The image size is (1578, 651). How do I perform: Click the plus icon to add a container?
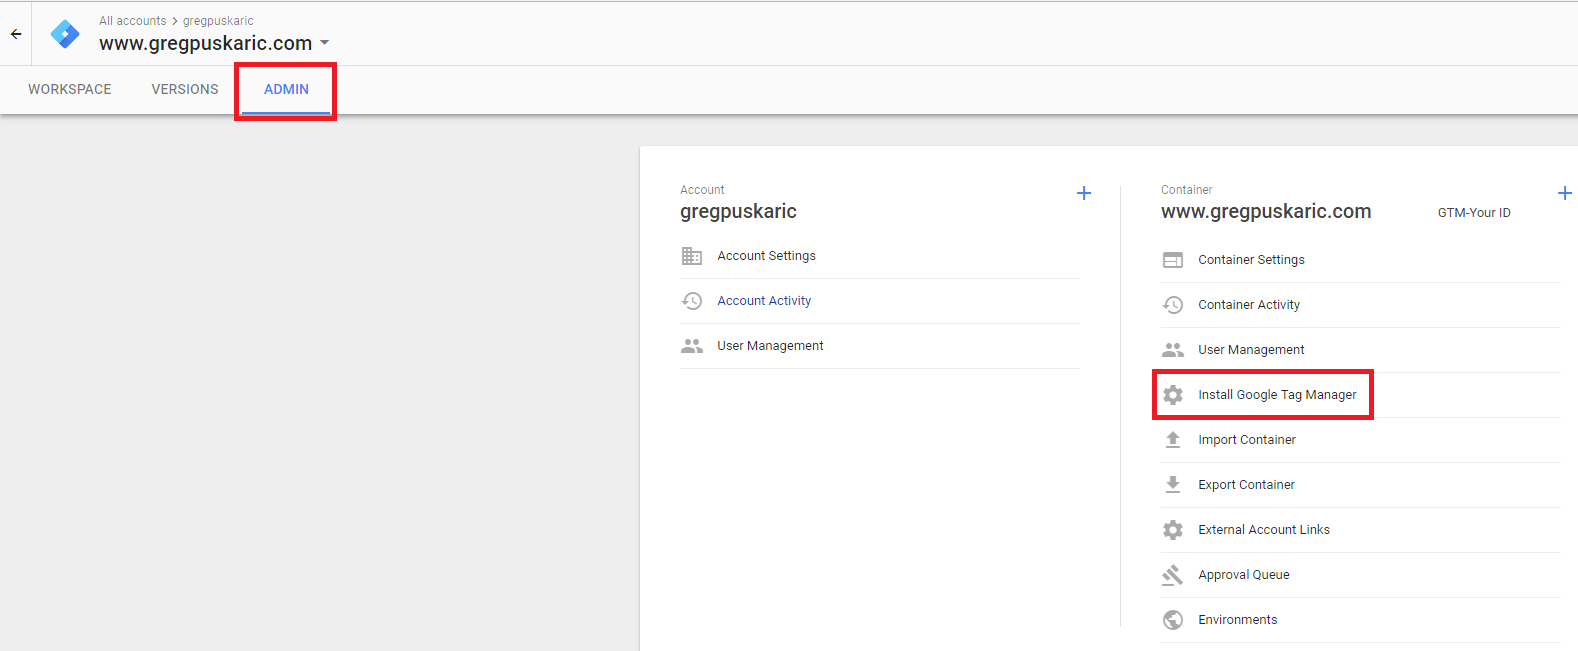(x=1565, y=193)
